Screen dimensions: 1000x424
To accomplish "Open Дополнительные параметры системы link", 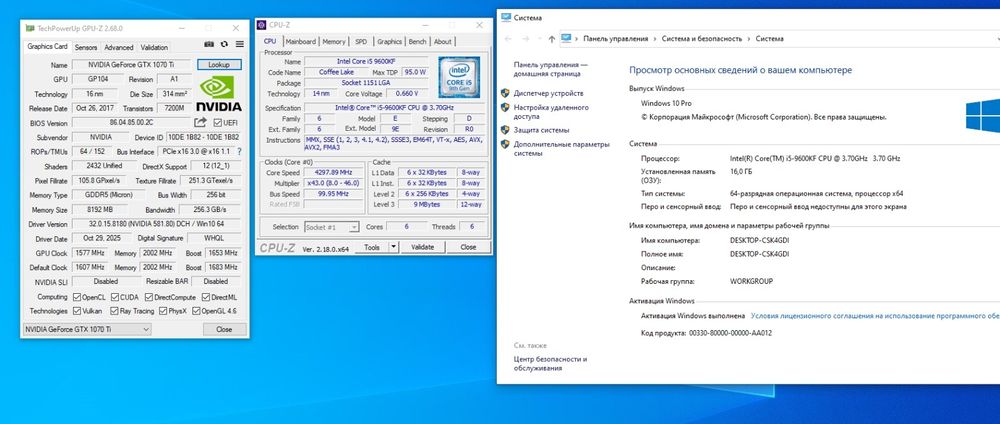I will [561, 149].
